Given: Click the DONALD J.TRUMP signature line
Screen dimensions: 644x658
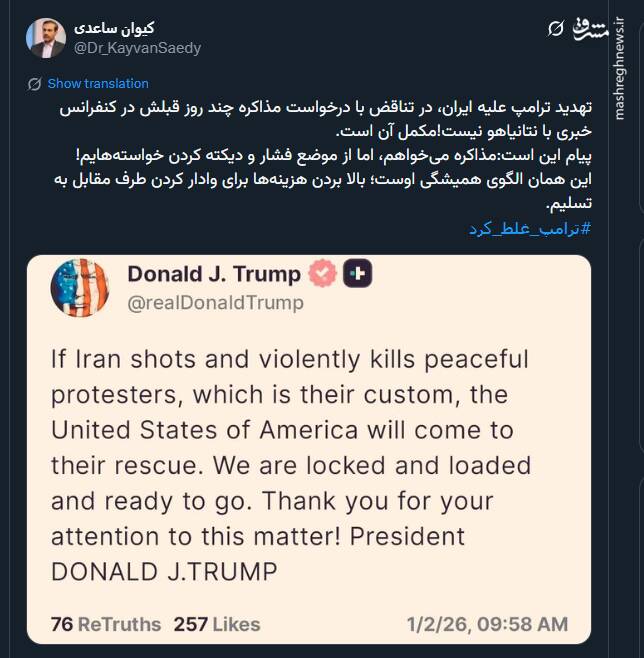Looking at the screenshot, I should pyautogui.click(x=163, y=571).
